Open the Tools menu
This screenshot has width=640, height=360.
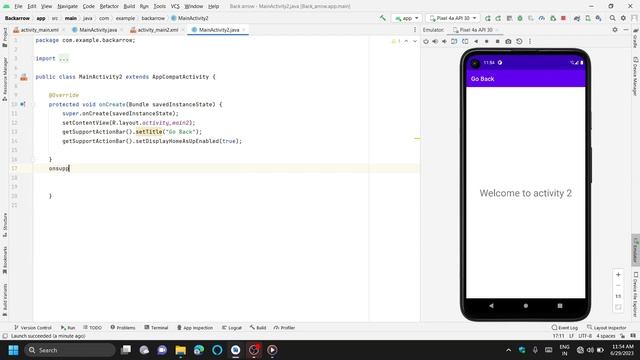(x=160, y=6)
